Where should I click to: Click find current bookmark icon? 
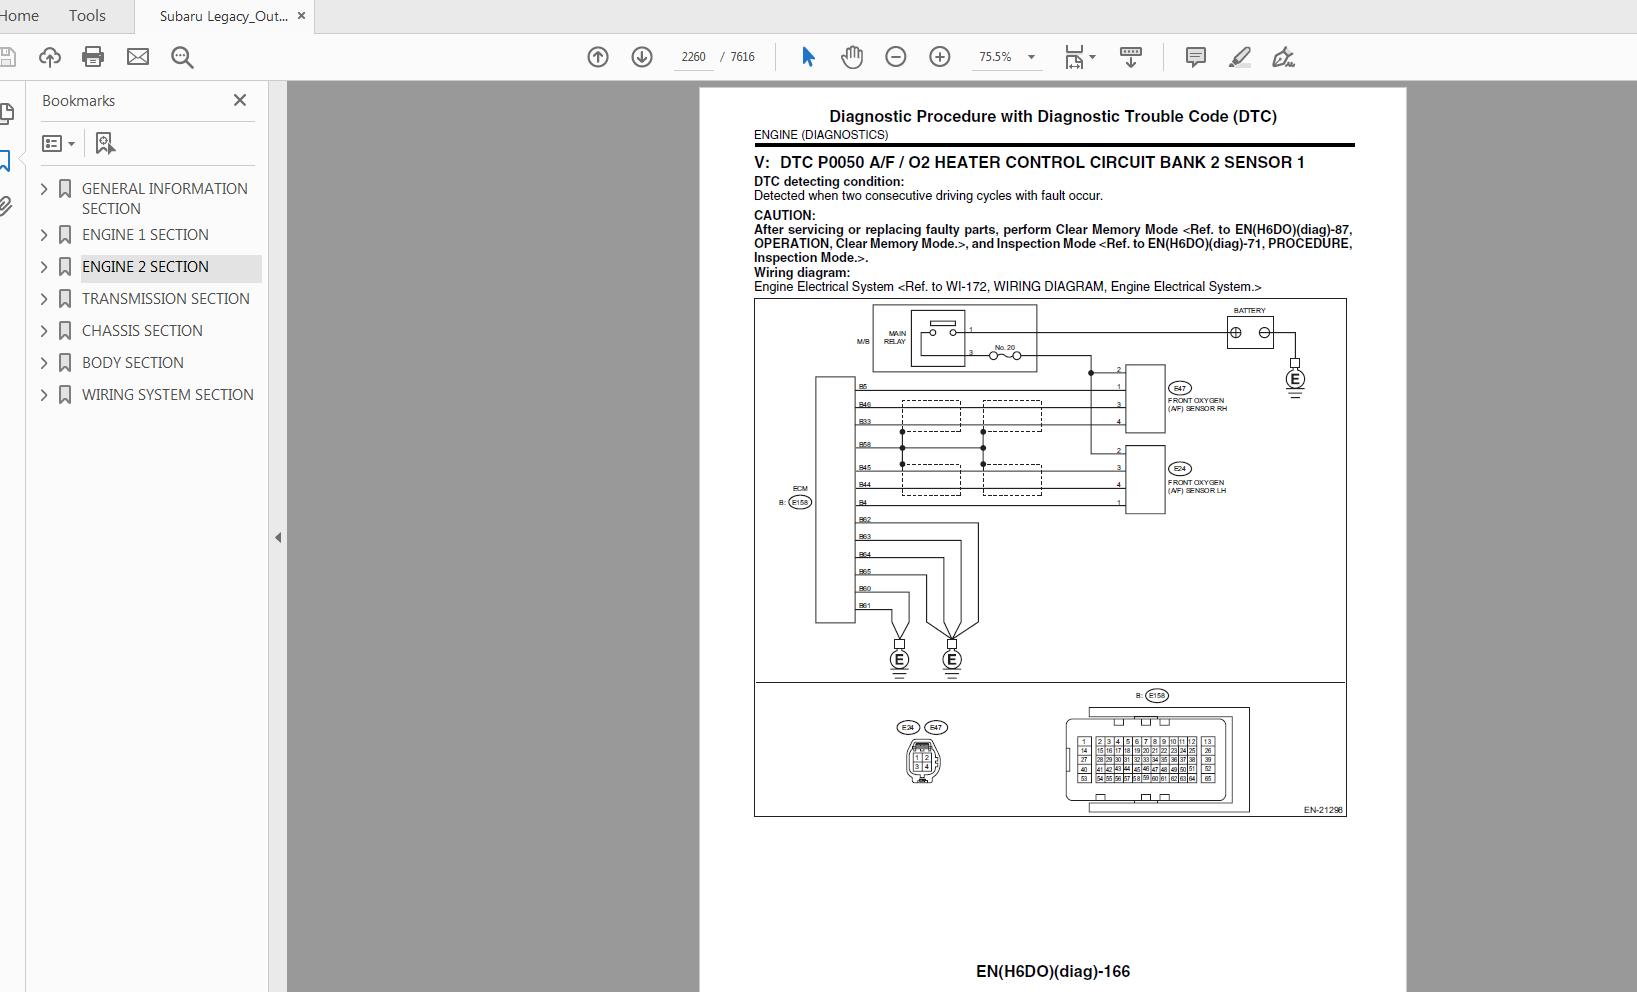105,143
